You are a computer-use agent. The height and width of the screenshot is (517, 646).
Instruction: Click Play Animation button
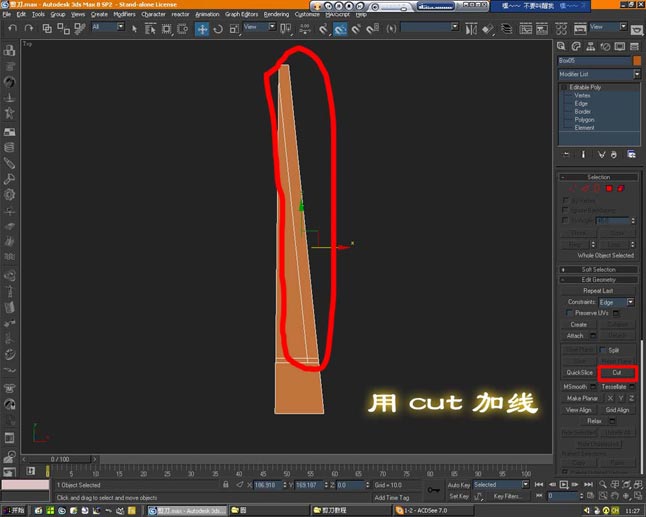point(564,484)
